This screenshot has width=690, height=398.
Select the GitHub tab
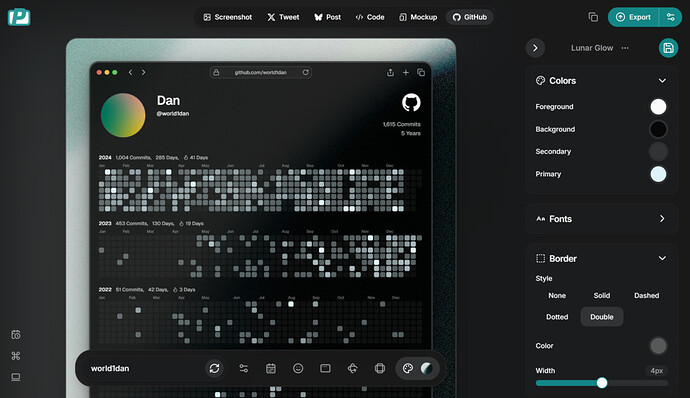click(x=470, y=17)
